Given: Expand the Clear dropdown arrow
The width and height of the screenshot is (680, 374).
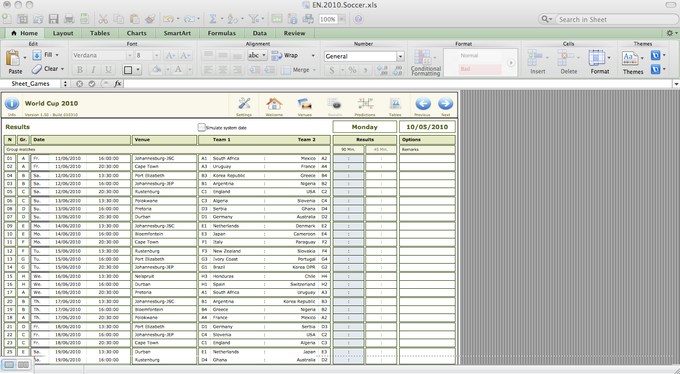Looking at the screenshot, I should [62, 69].
